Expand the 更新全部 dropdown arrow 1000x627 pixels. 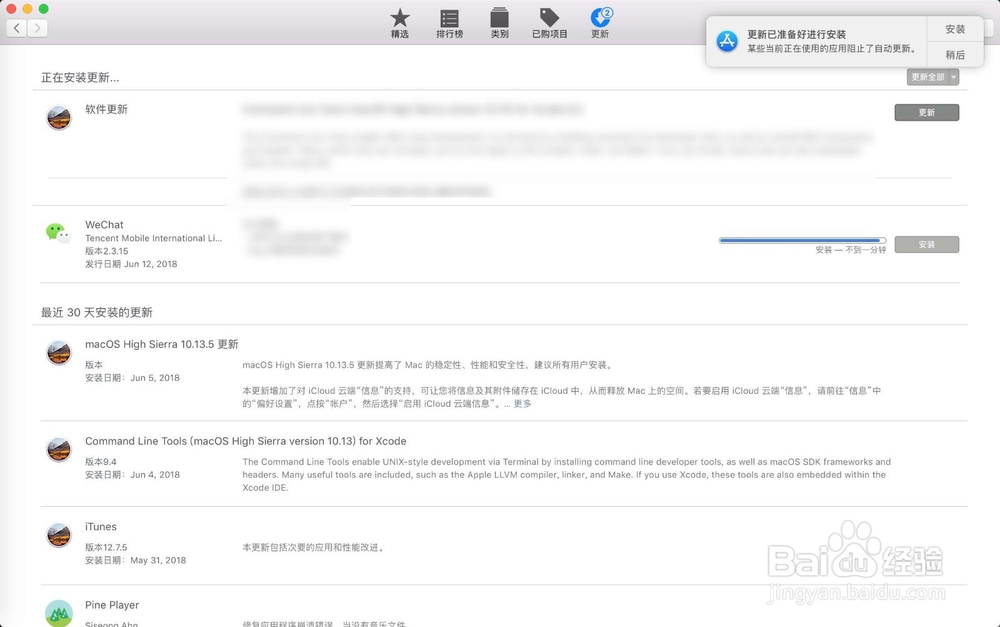tap(953, 77)
